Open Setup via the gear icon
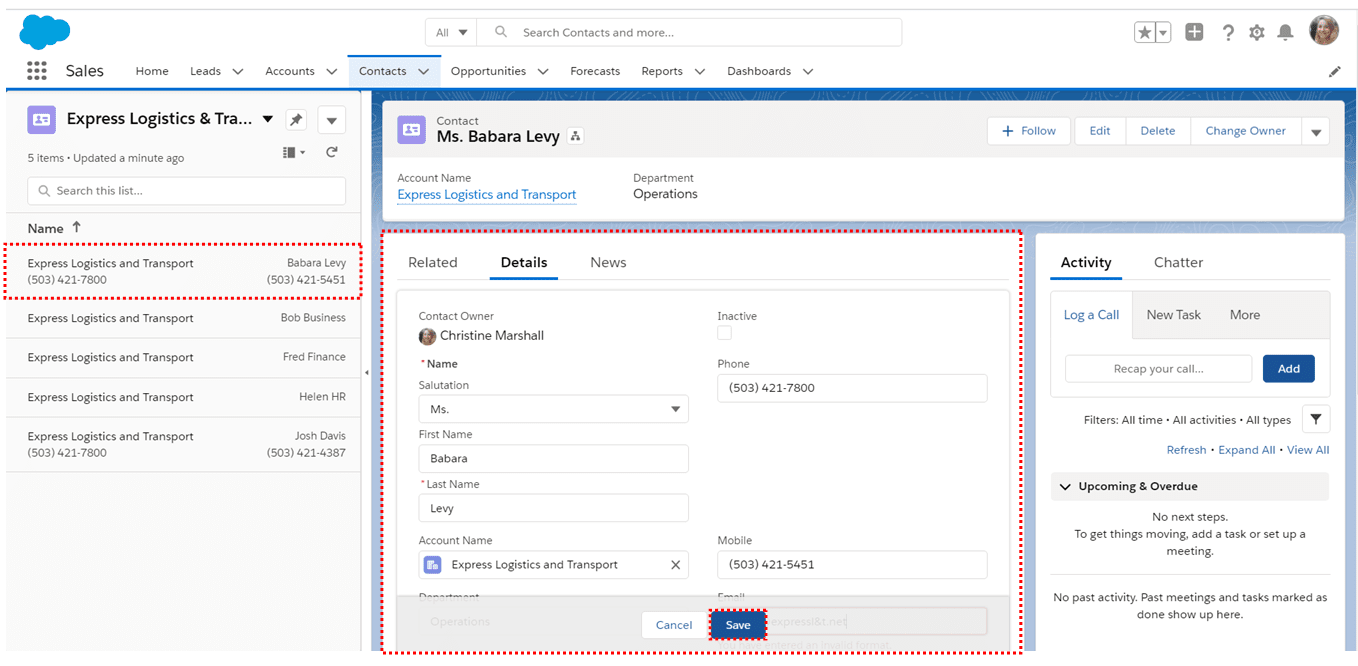The image size is (1358, 666). pos(1257,32)
